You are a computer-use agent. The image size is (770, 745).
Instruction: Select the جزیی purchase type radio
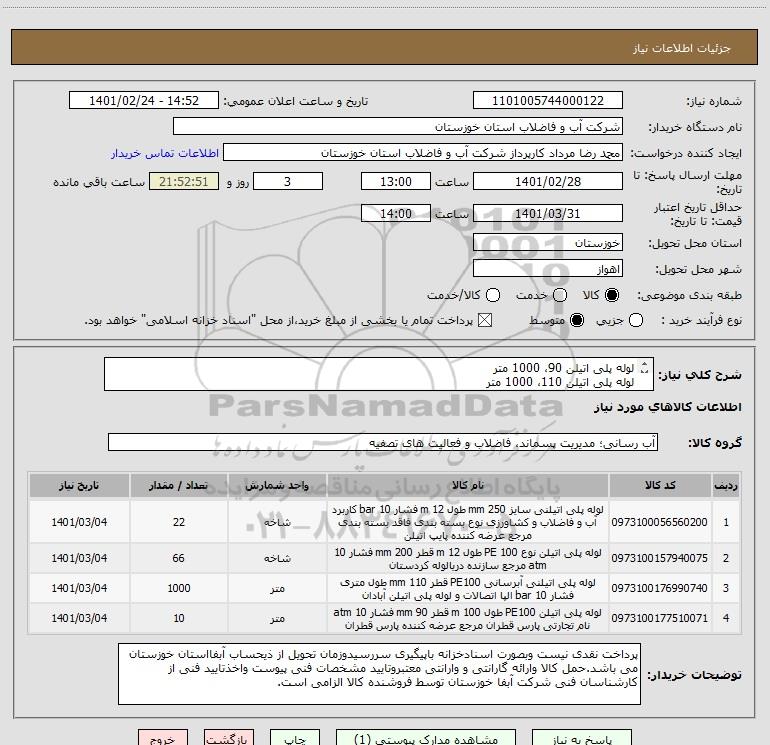point(635,320)
